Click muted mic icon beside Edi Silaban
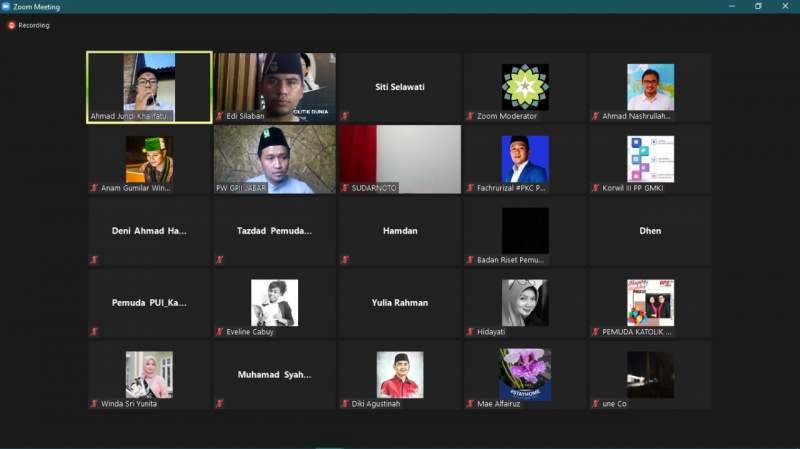Image resolution: width=800 pixels, height=449 pixels. [x=220, y=116]
